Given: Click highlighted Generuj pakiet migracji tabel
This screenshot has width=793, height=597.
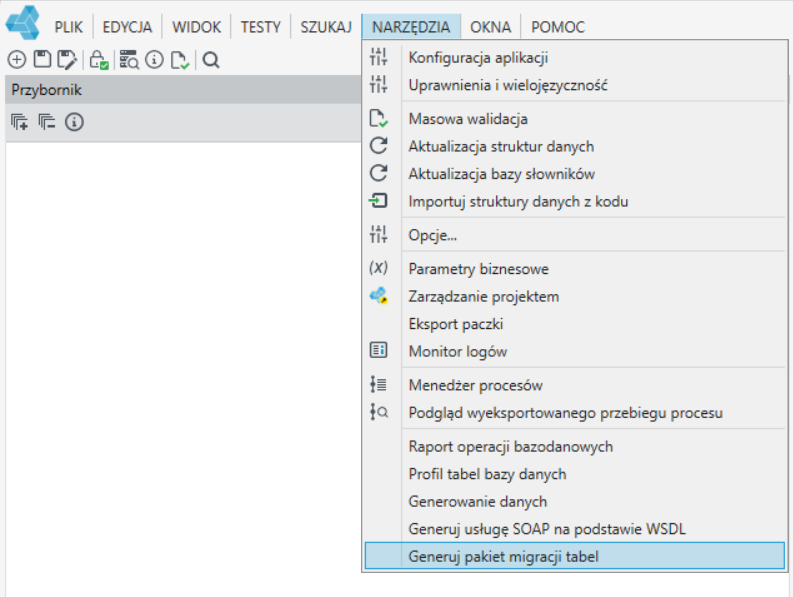Looking at the screenshot, I should (x=575, y=556).
